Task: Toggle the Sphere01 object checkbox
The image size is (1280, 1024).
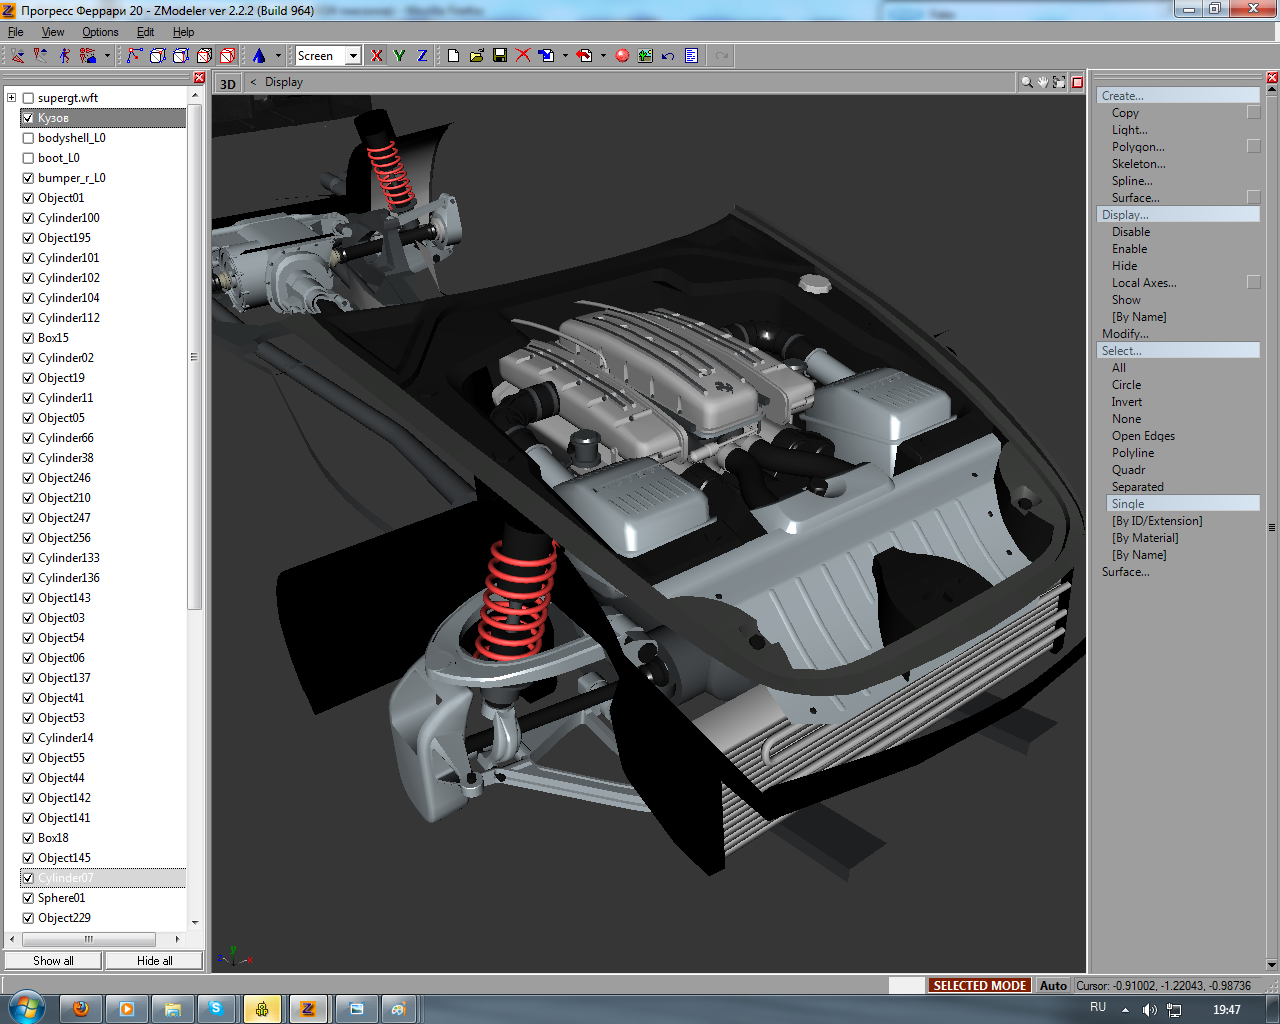Action: point(28,898)
